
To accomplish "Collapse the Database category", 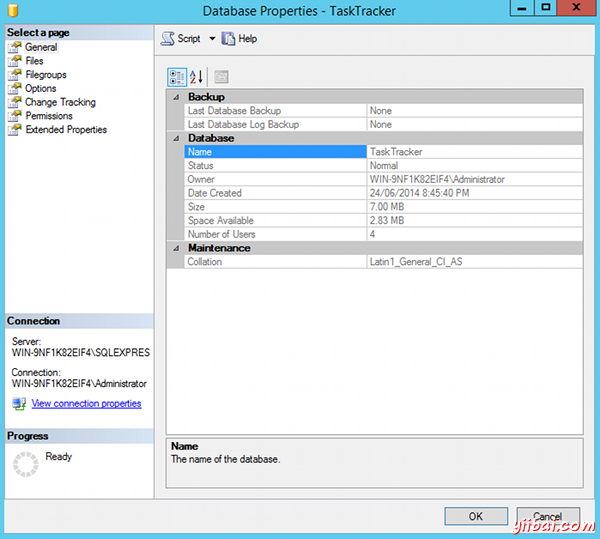I will pos(176,138).
